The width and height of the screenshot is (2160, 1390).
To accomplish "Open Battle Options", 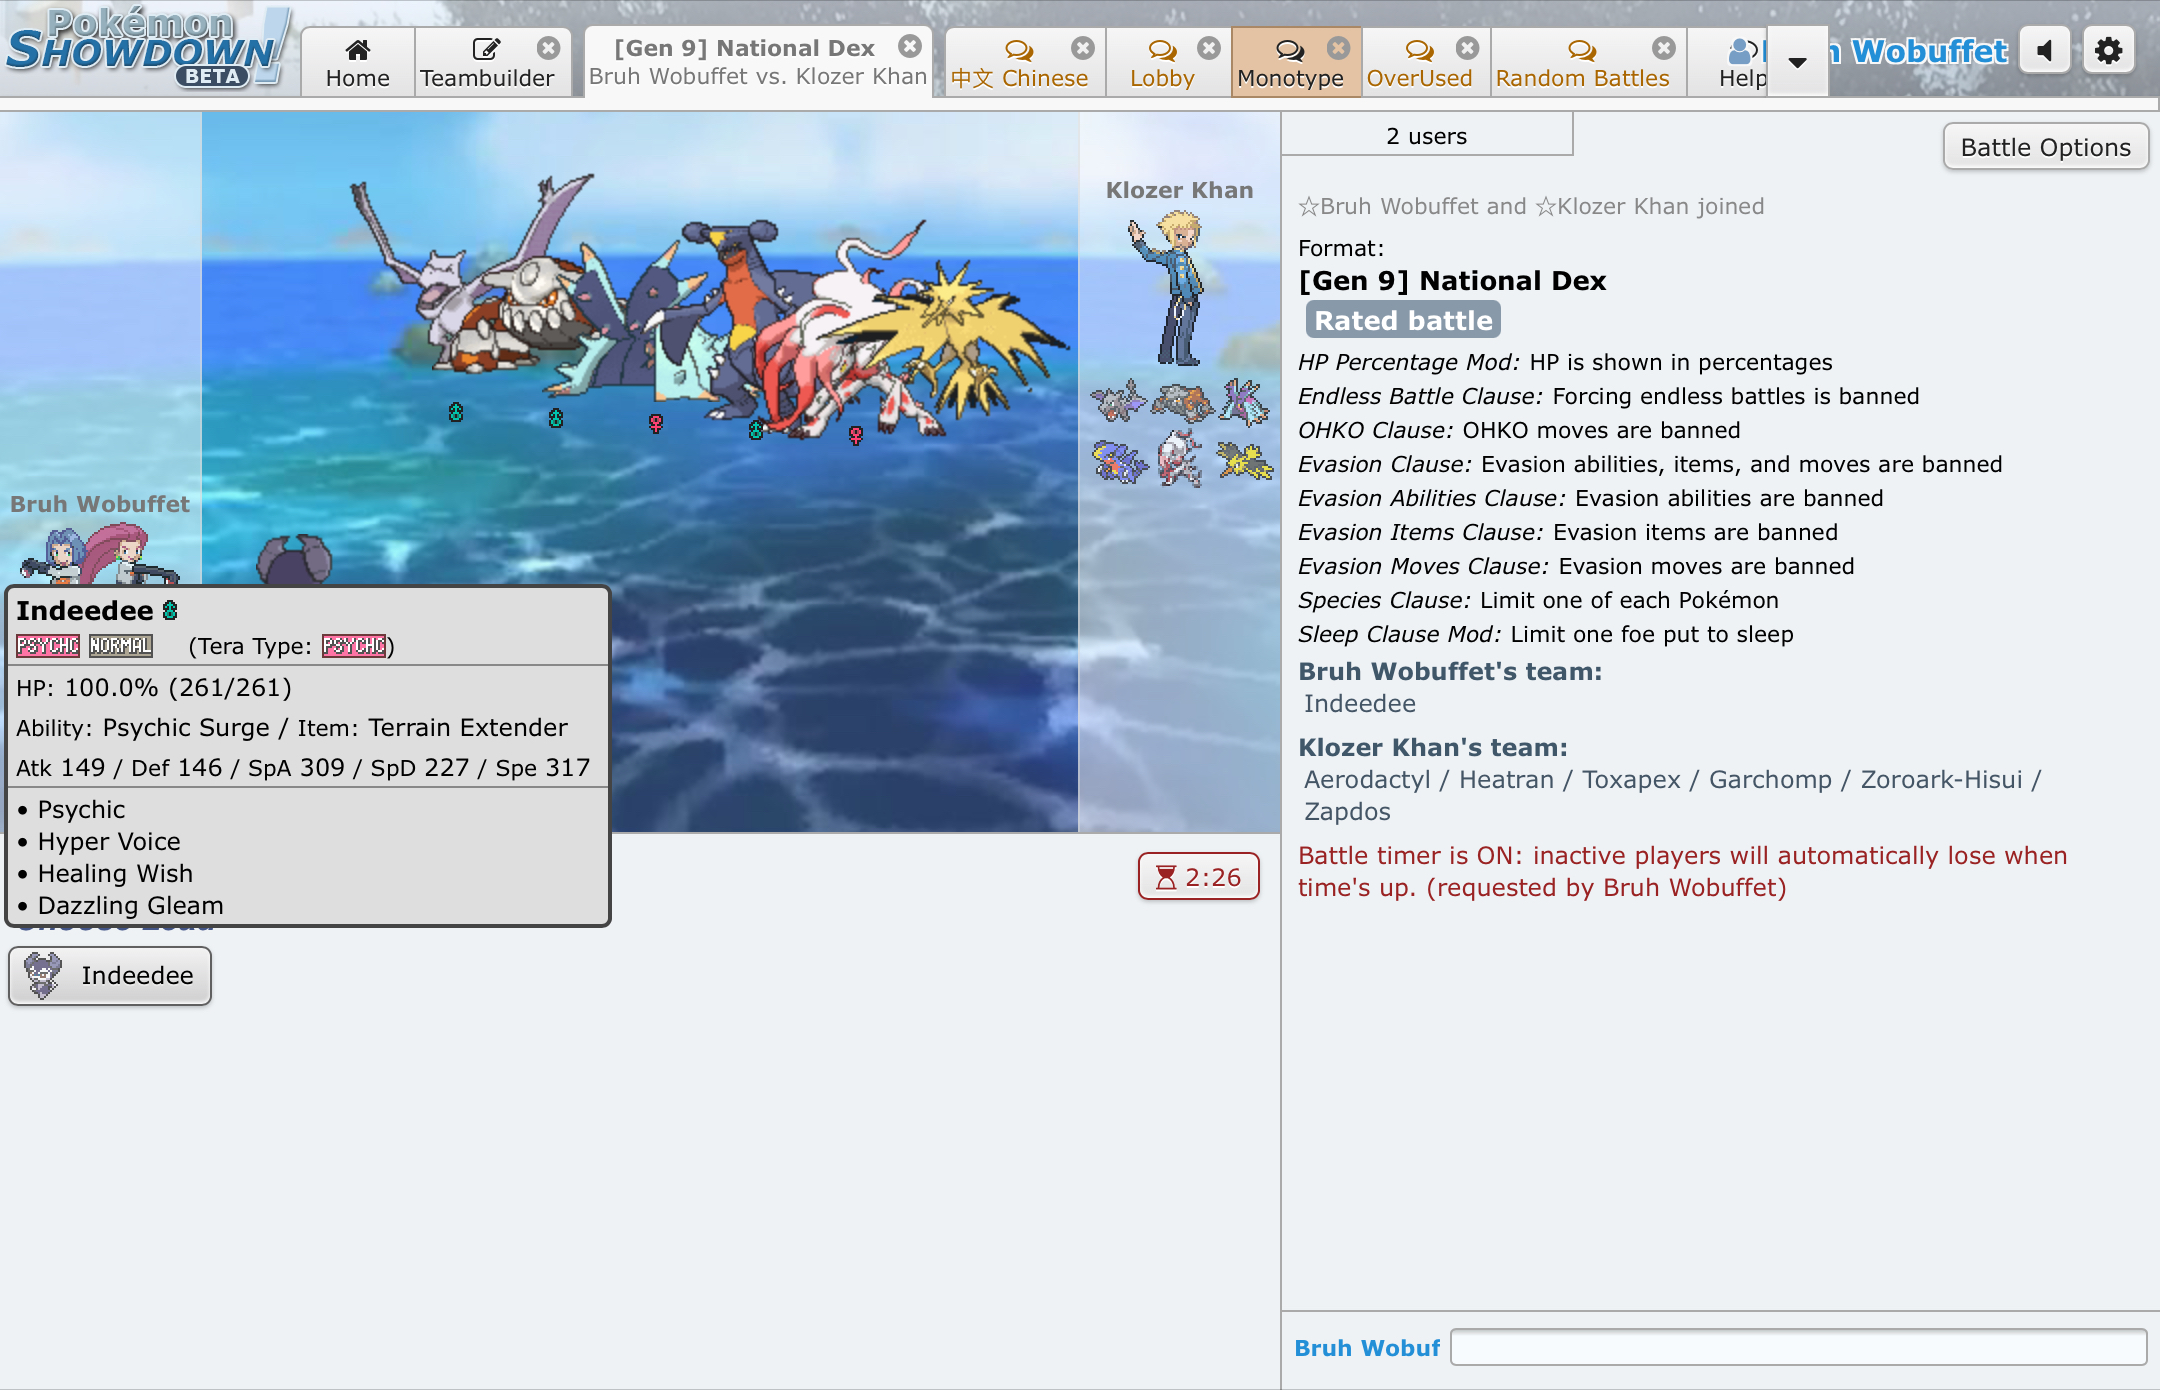I will 2045,147.
